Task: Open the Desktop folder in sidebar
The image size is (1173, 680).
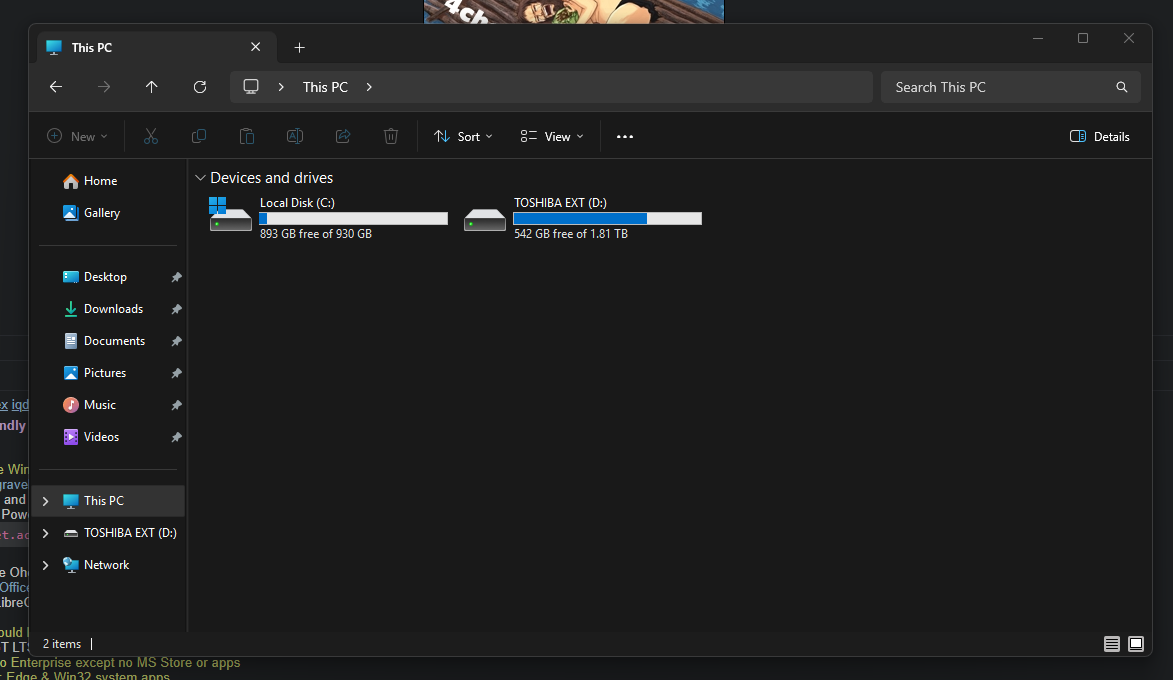Action: click(105, 277)
